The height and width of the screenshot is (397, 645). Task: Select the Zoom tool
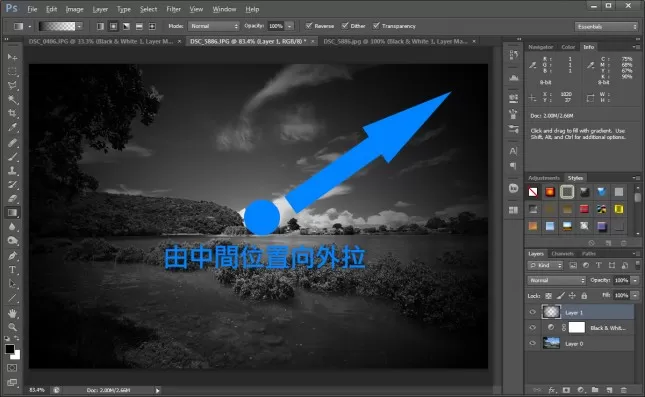[x=12, y=327]
